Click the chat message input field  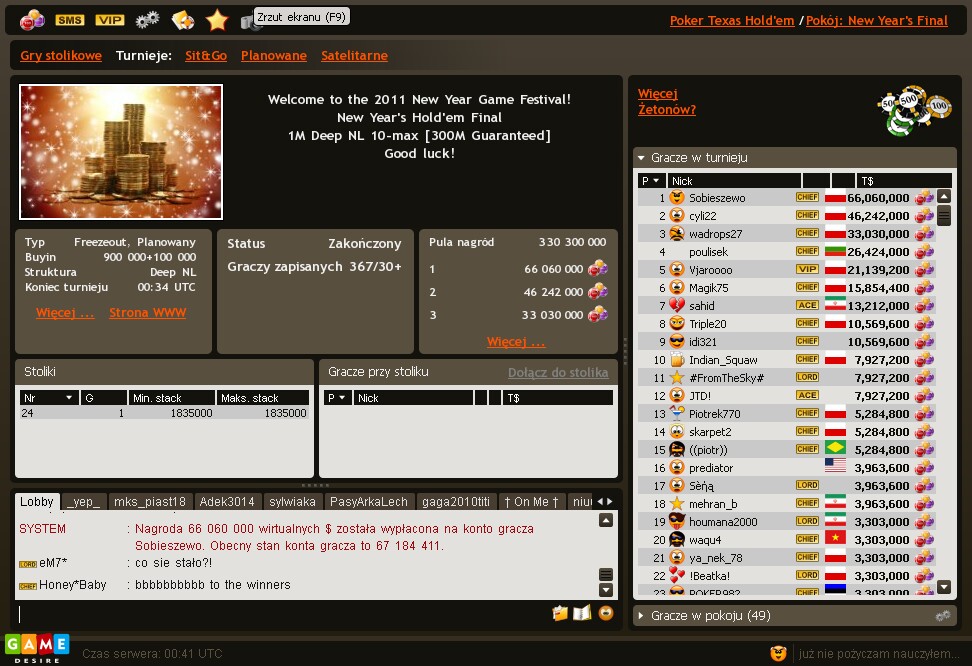pyautogui.click(x=282, y=614)
